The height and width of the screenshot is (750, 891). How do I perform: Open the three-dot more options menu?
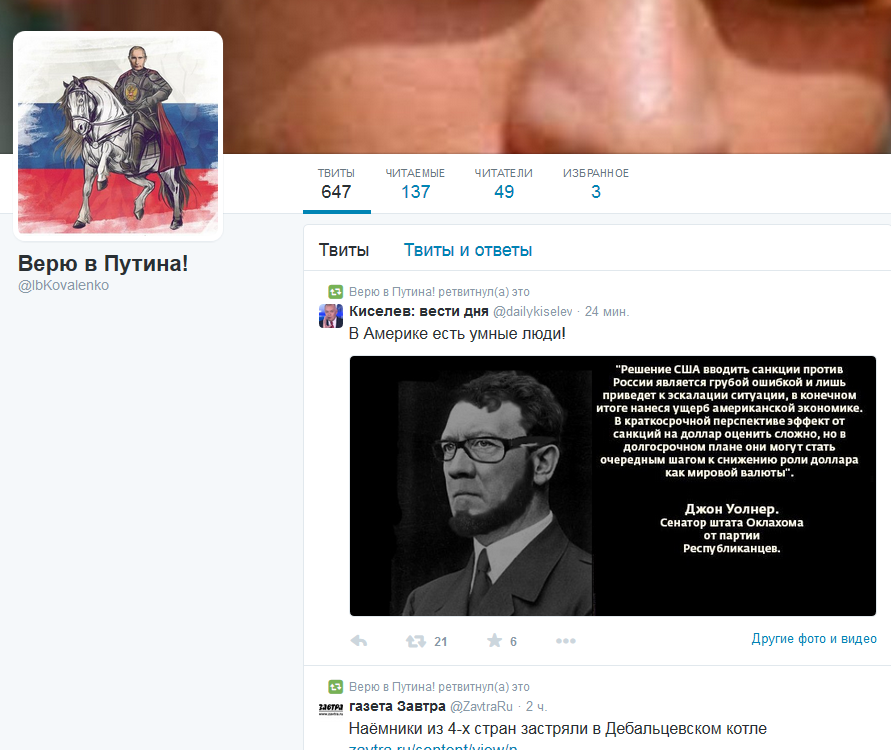click(x=565, y=641)
